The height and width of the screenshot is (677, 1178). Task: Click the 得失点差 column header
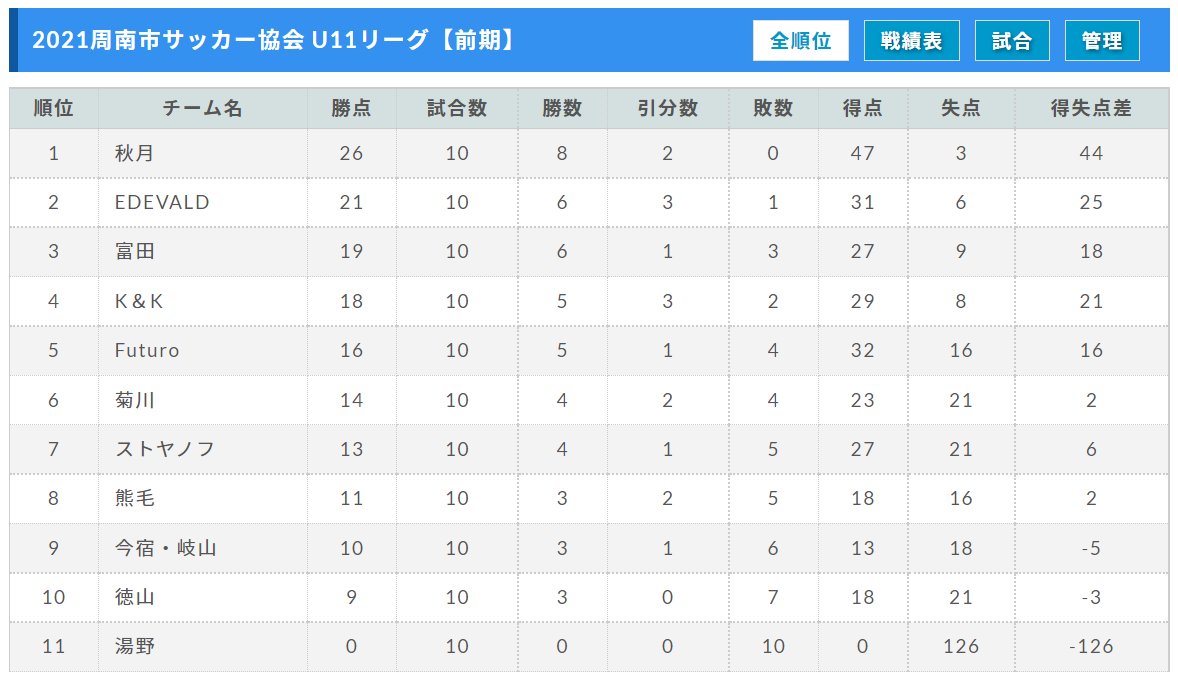(1091, 108)
